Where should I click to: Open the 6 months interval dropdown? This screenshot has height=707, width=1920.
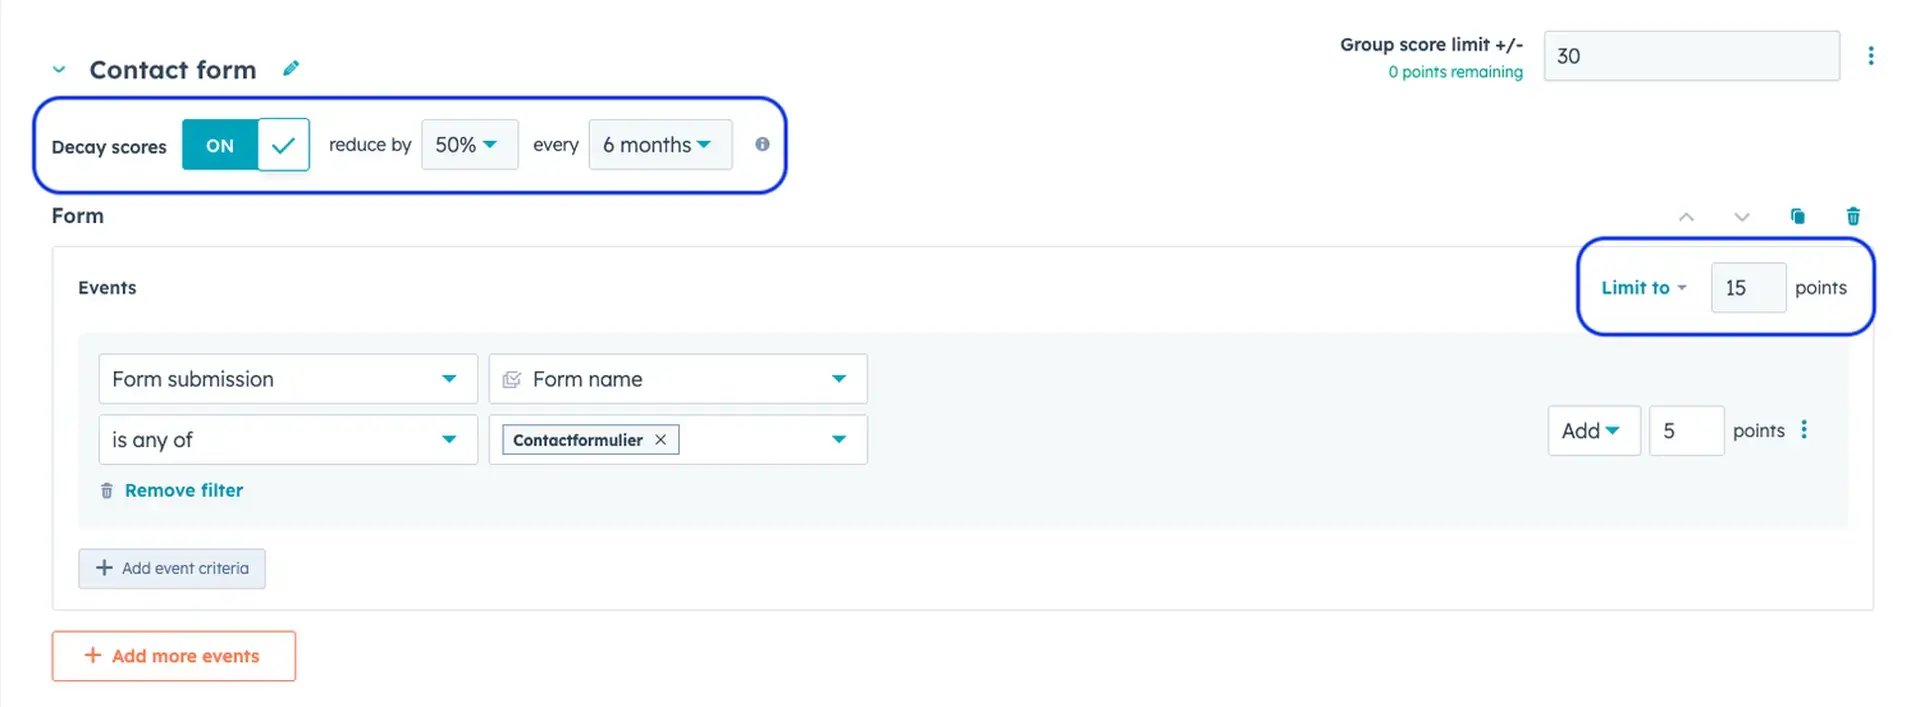pyautogui.click(x=660, y=145)
